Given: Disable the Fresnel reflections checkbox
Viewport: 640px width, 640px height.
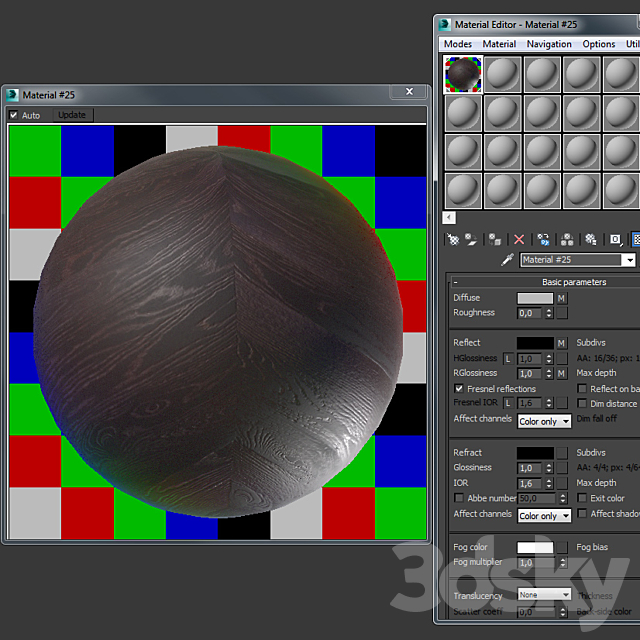Looking at the screenshot, I should pyautogui.click(x=459, y=388).
